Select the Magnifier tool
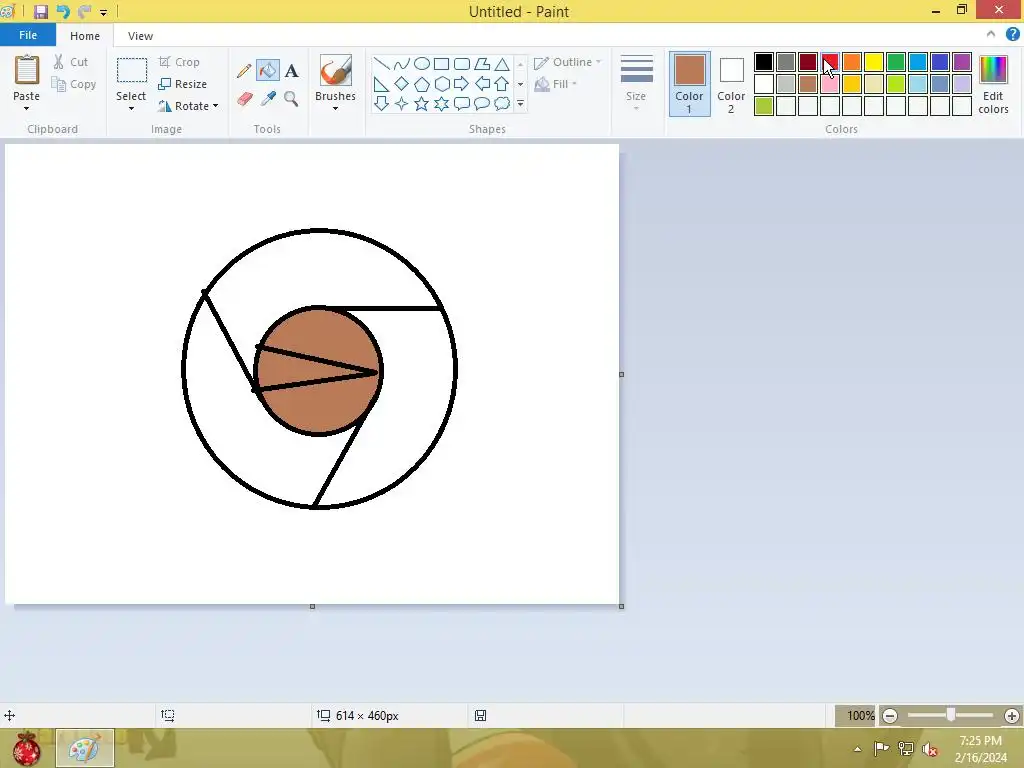This screenshot has width=1024, height=768. pos(291,99)
